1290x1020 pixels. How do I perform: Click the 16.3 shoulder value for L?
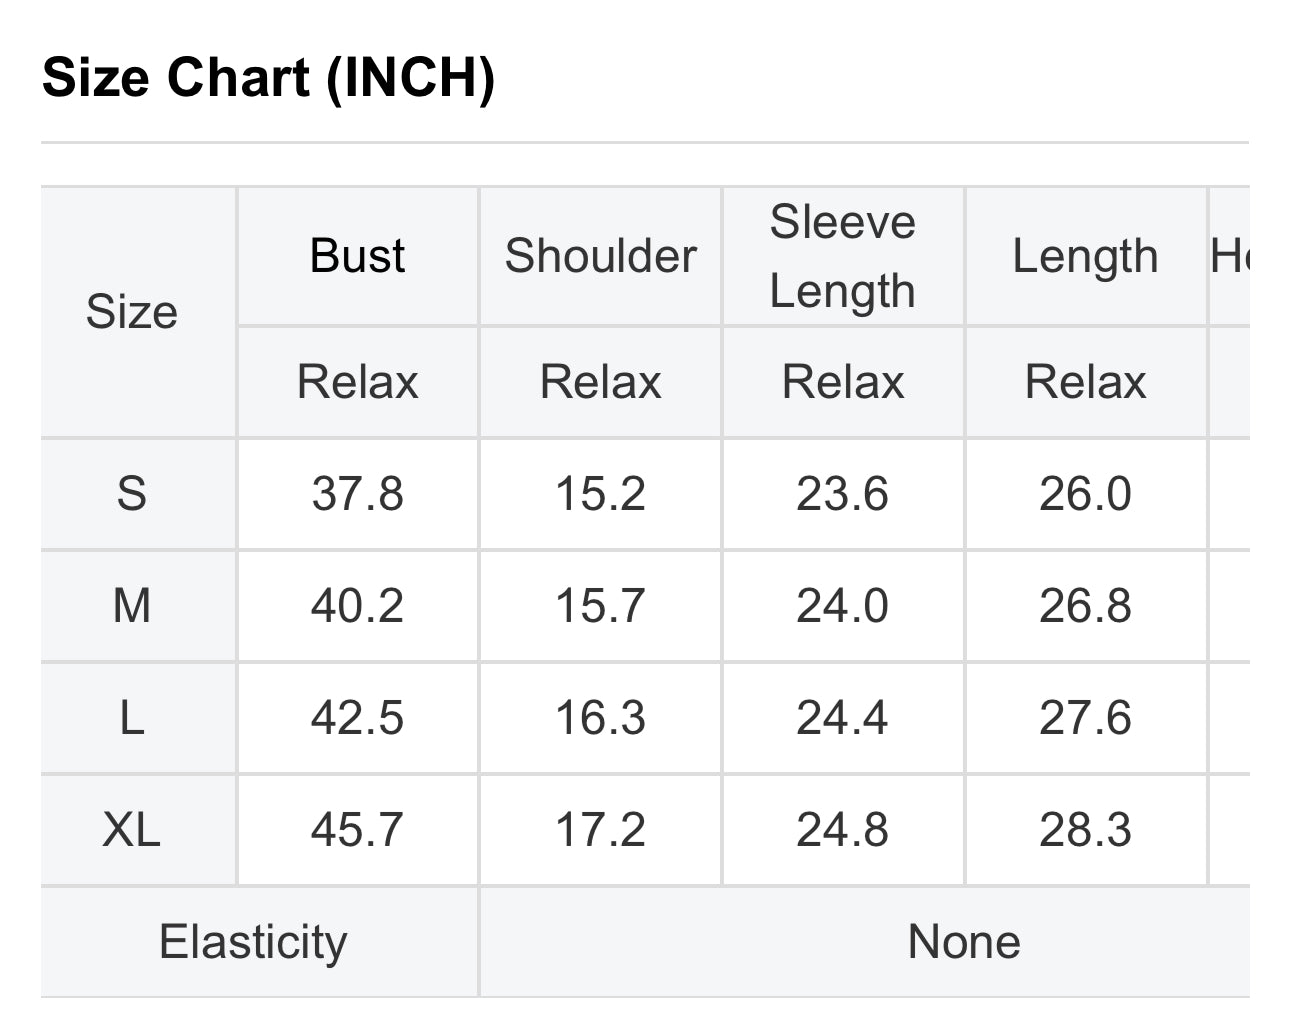[x=600, y=718]
